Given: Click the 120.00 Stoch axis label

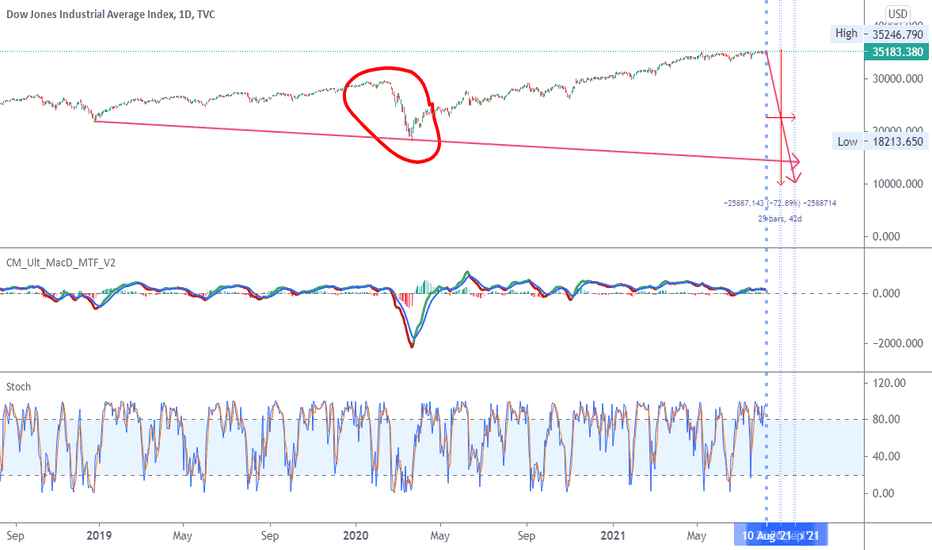Looking at the screenshot, I should (x=889, y=383).
